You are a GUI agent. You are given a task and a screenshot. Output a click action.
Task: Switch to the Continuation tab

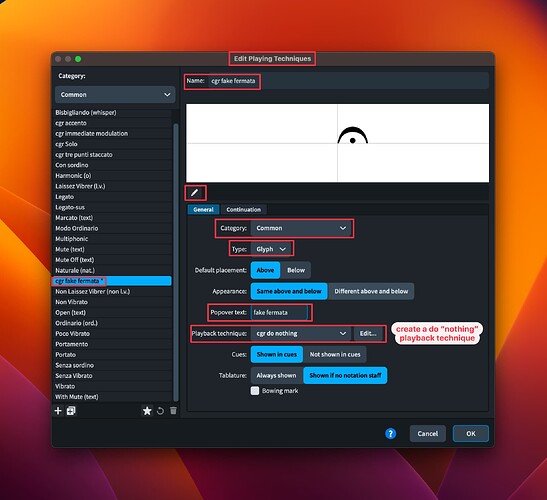click(243, 209)
